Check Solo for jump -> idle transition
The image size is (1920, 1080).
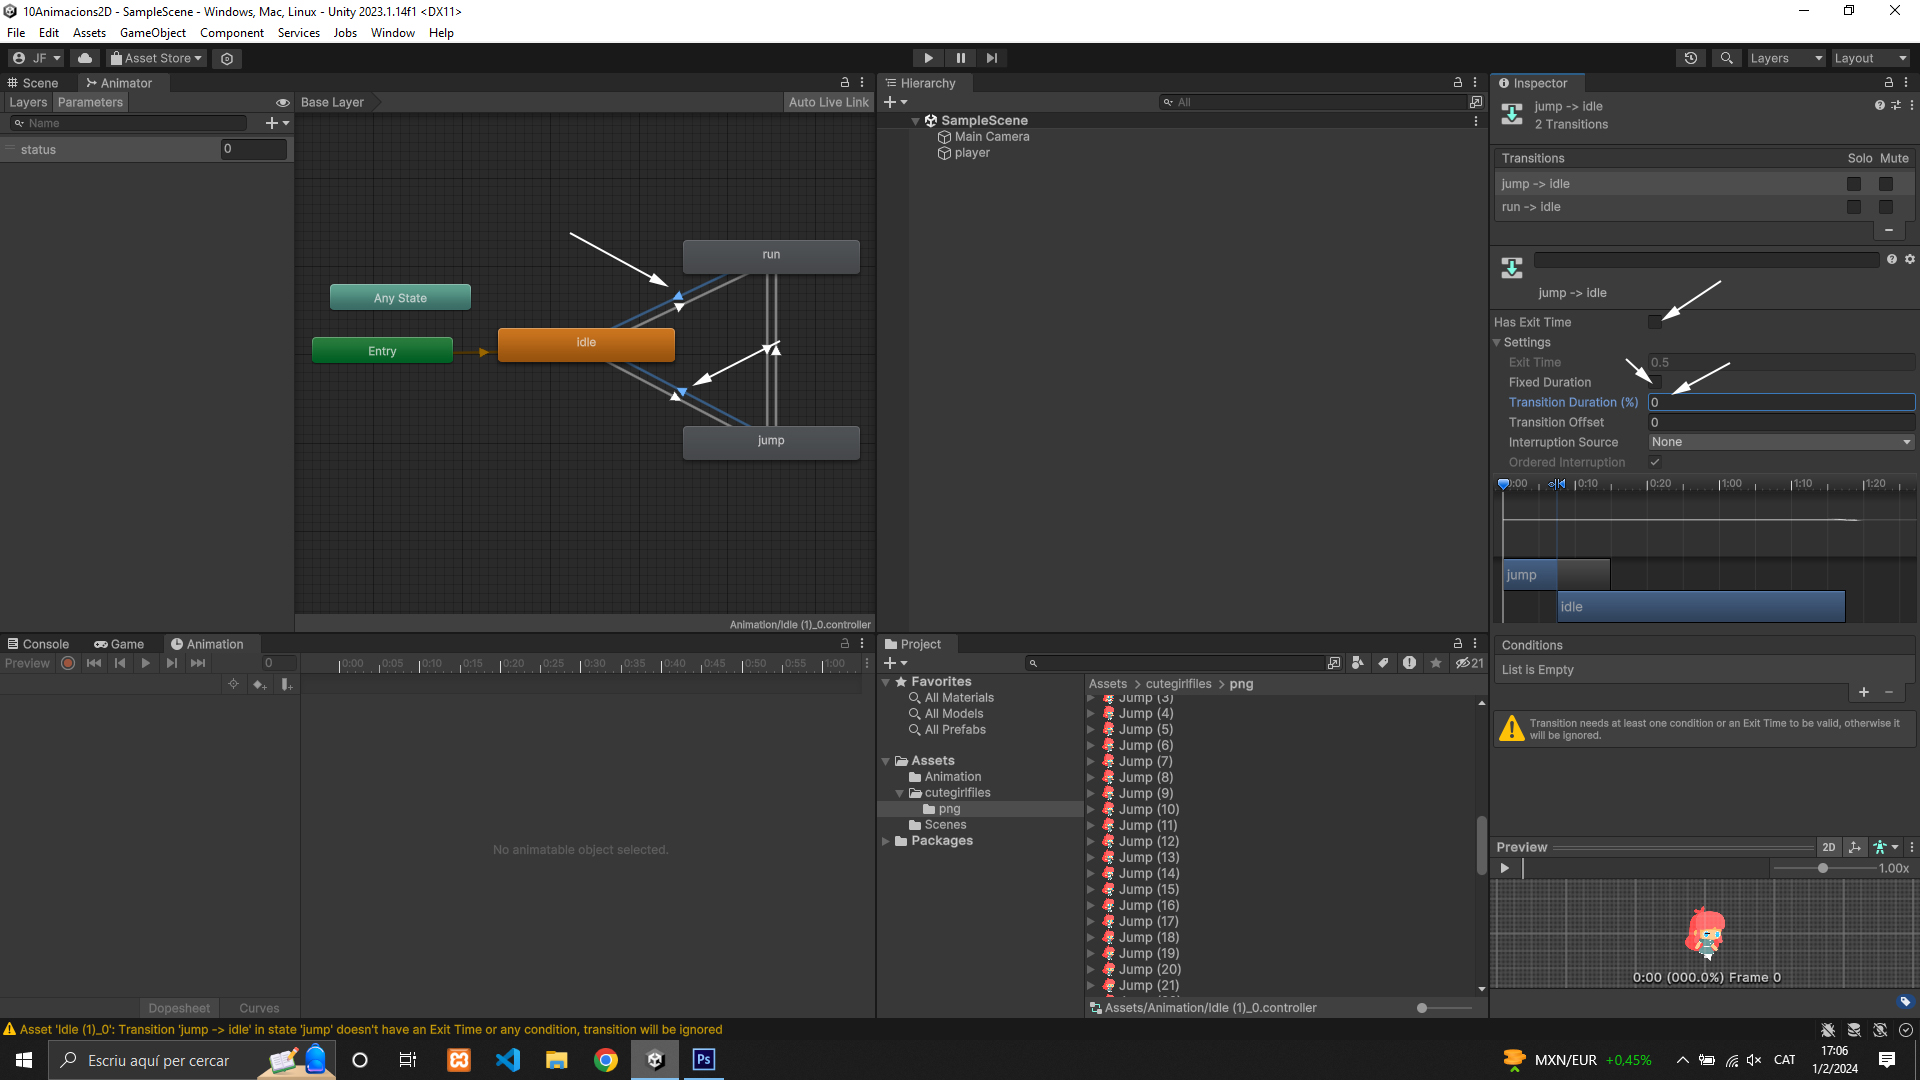tap(1854, 184)
